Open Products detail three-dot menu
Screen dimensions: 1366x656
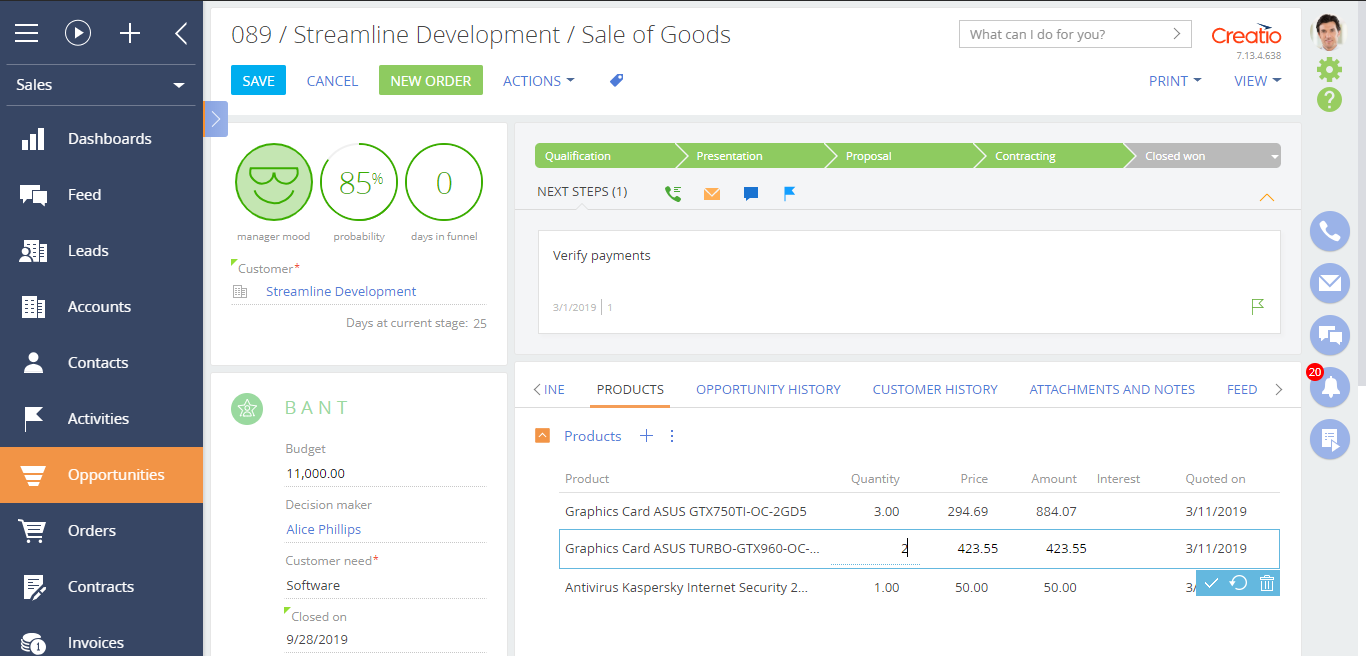(672, 436)
